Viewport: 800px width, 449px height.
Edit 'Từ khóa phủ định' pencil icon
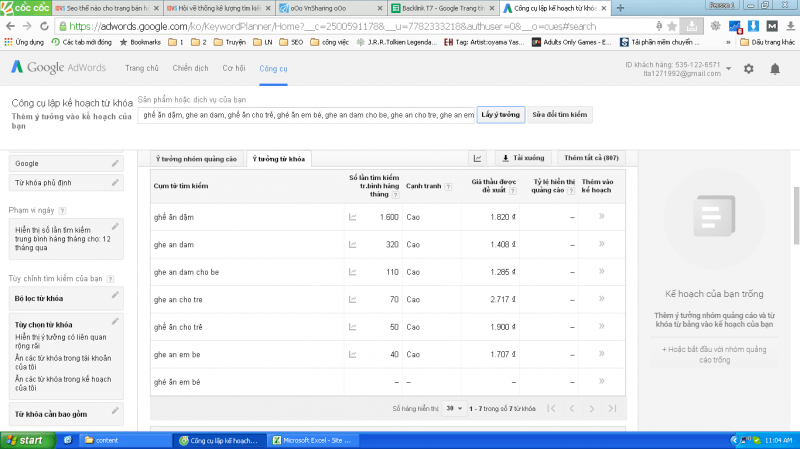pyautogui.click(x=115, y=182)
